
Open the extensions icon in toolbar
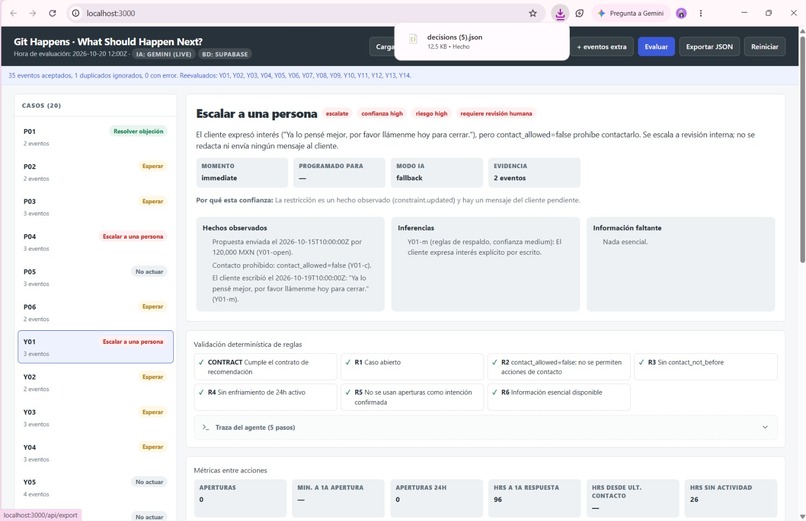click(x=579, y=13)
